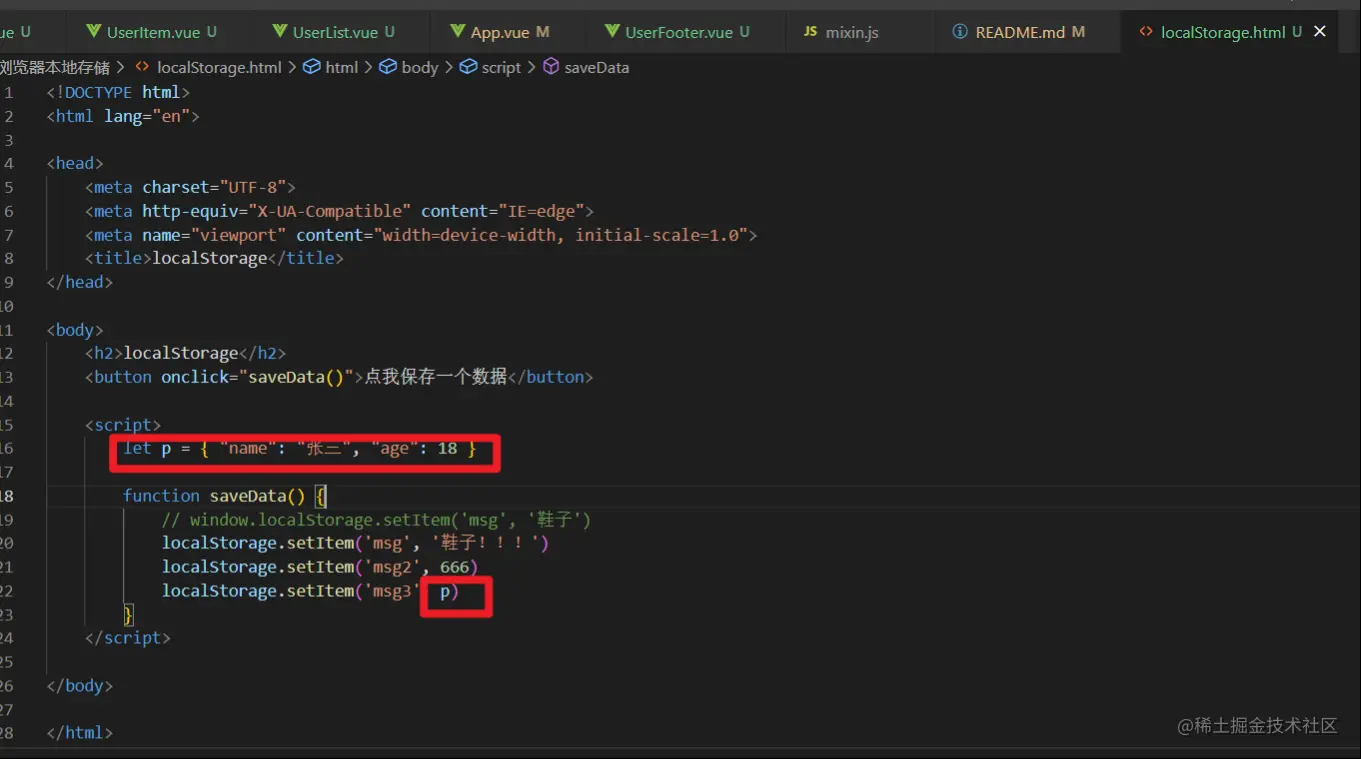Screen dimensions: 1361x759
Task: Click the symbol icon beside body breadcrumb
Action: coord(388,67)
